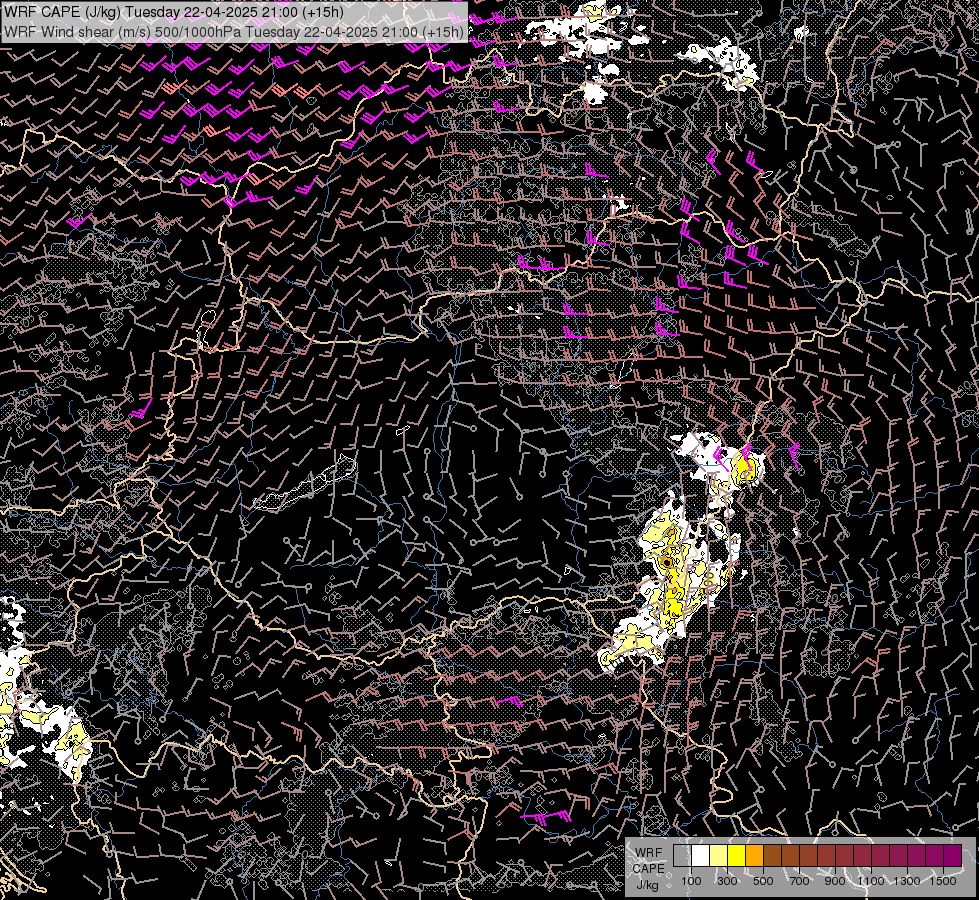Click the WRF label in the legend box
The image size is (979, 900).
pos(649,853)
